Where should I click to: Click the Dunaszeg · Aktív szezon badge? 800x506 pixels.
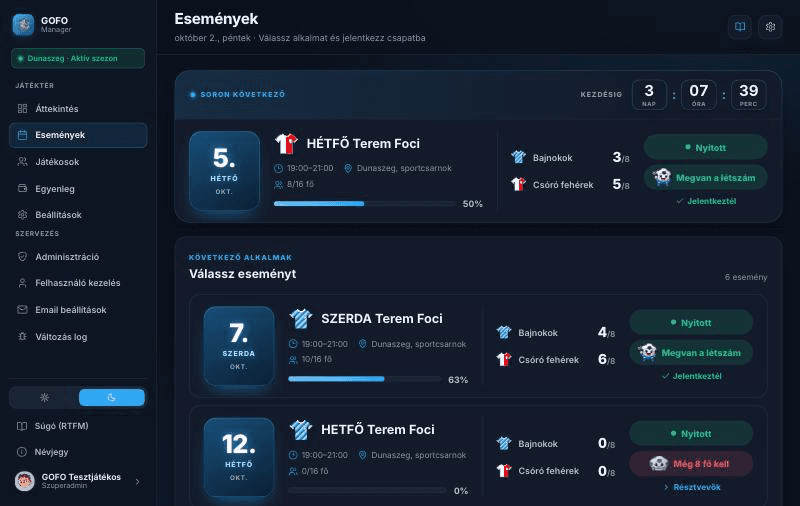(78, 58)
